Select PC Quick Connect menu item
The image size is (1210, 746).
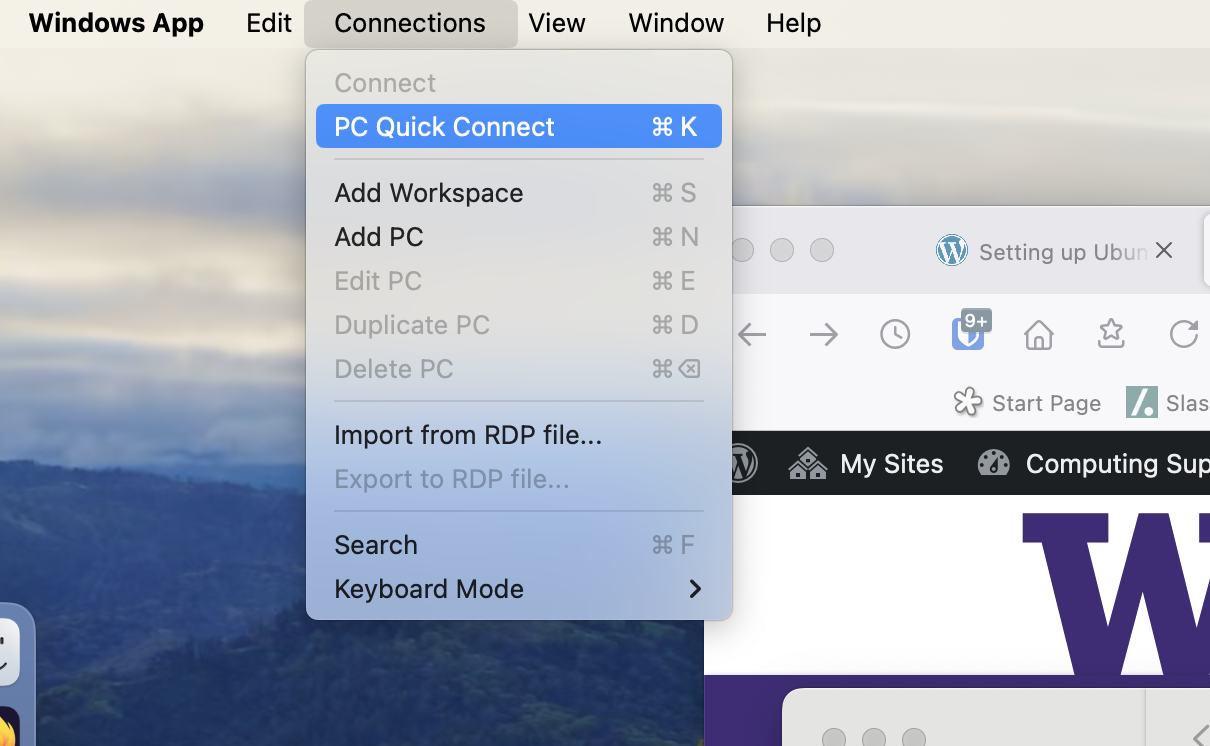point(518,127)
